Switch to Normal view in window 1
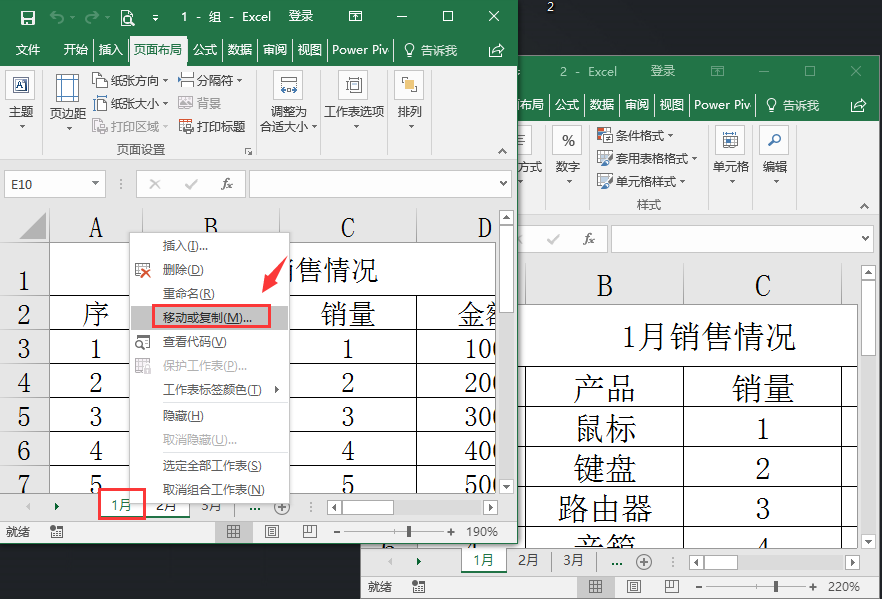 click(233, 532)
